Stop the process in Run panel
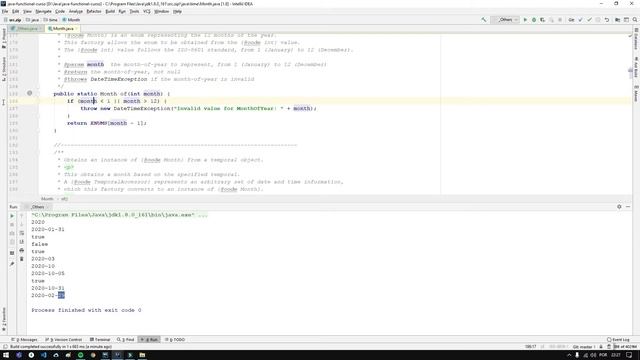The image size is (640, 360). coord(12,224)
